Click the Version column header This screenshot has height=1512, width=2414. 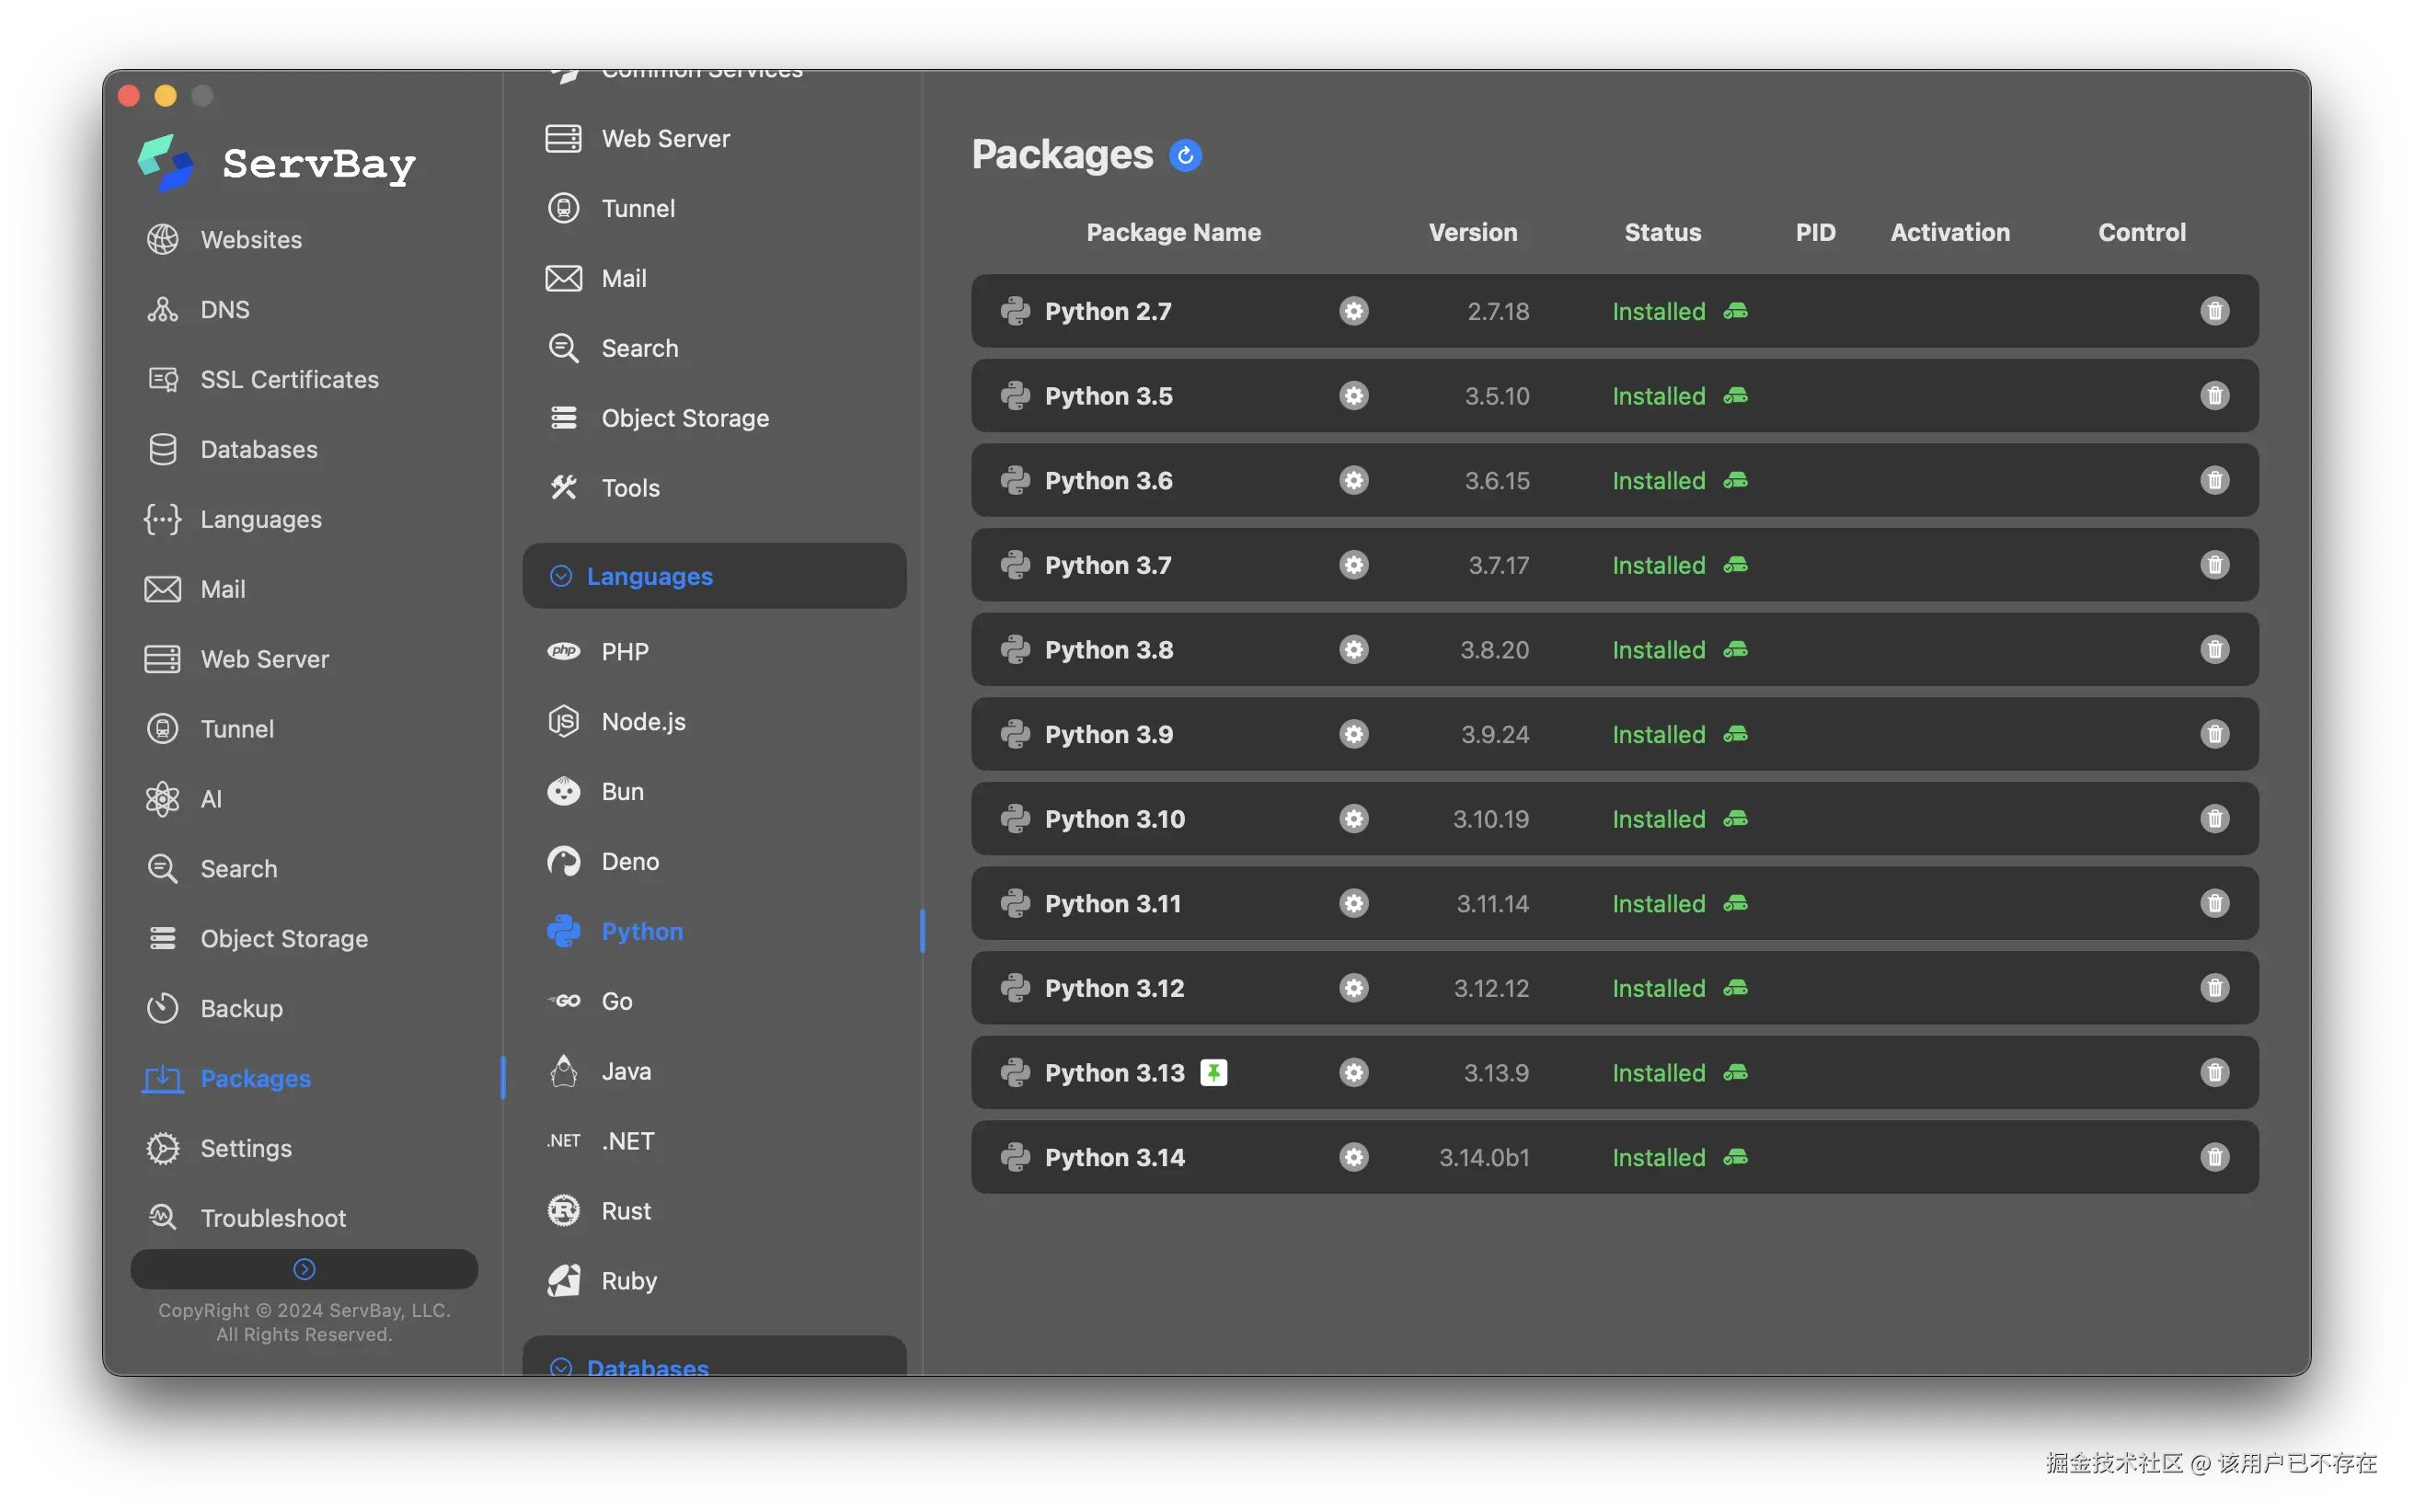(x=1472, y=232)
